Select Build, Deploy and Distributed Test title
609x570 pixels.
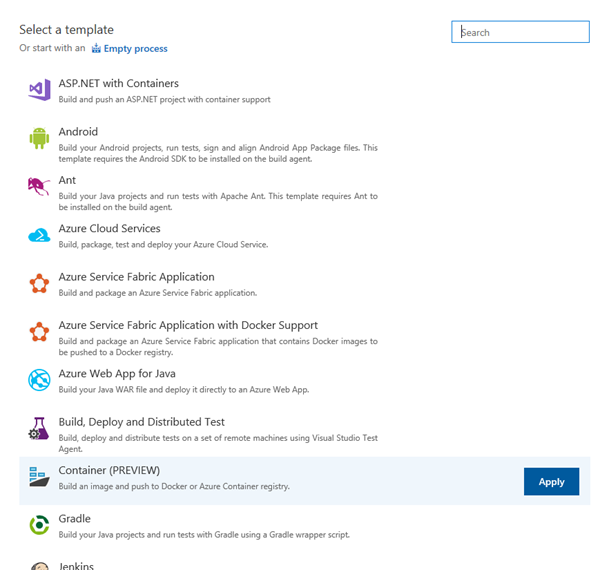click(141, 422)
